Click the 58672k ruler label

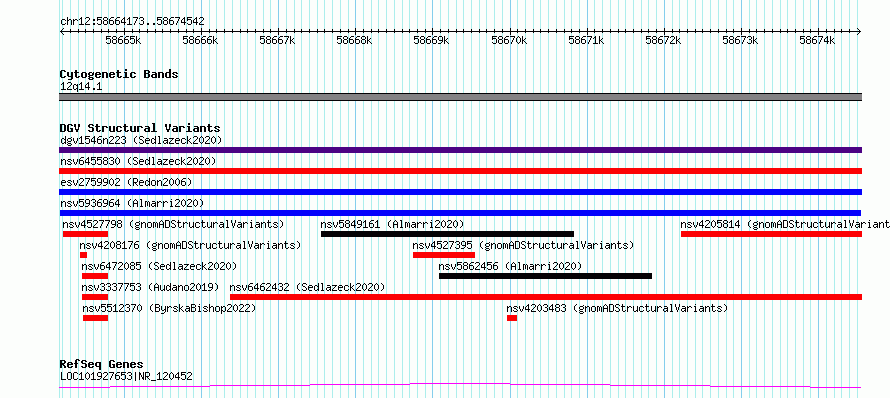click(664, 40)
